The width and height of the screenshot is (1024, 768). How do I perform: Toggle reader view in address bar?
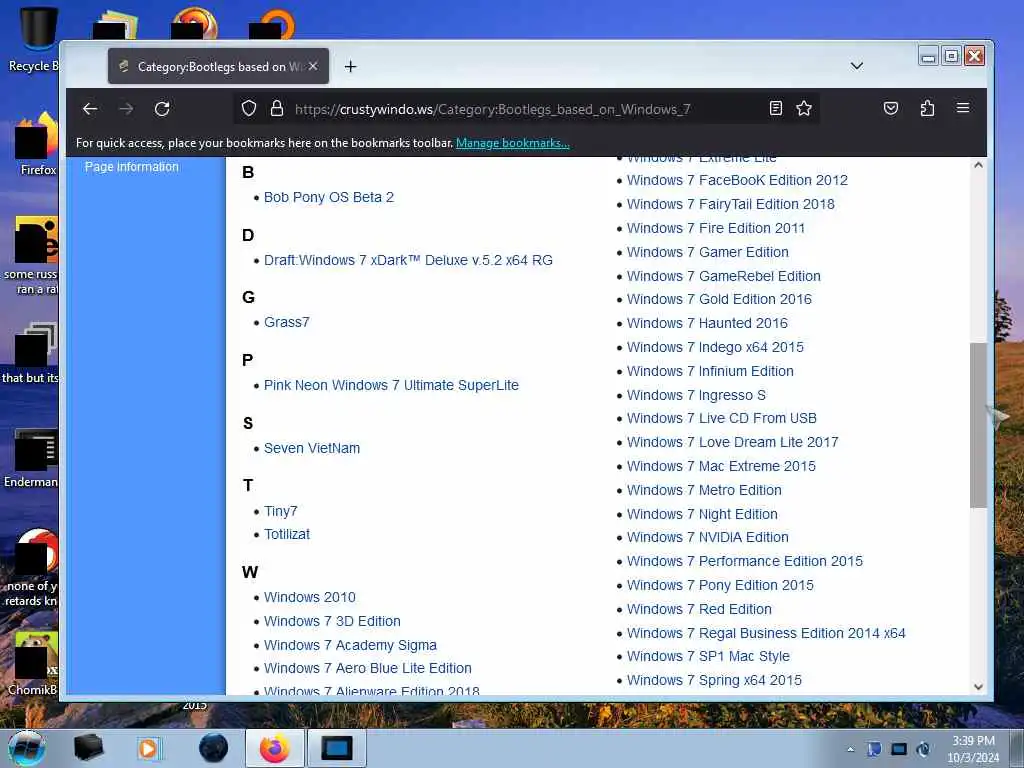pyautogui.click(x=775, y=108)
